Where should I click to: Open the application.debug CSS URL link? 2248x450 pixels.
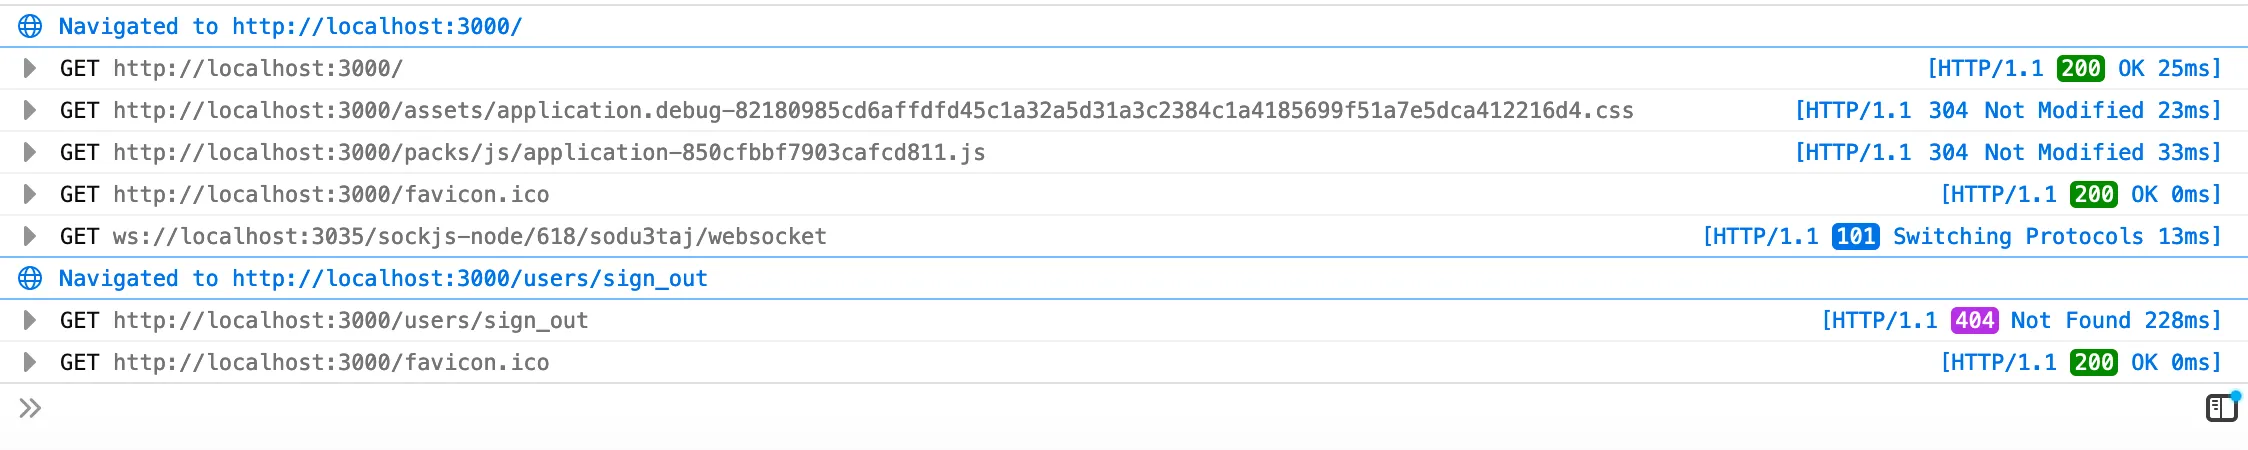[873, 110]
